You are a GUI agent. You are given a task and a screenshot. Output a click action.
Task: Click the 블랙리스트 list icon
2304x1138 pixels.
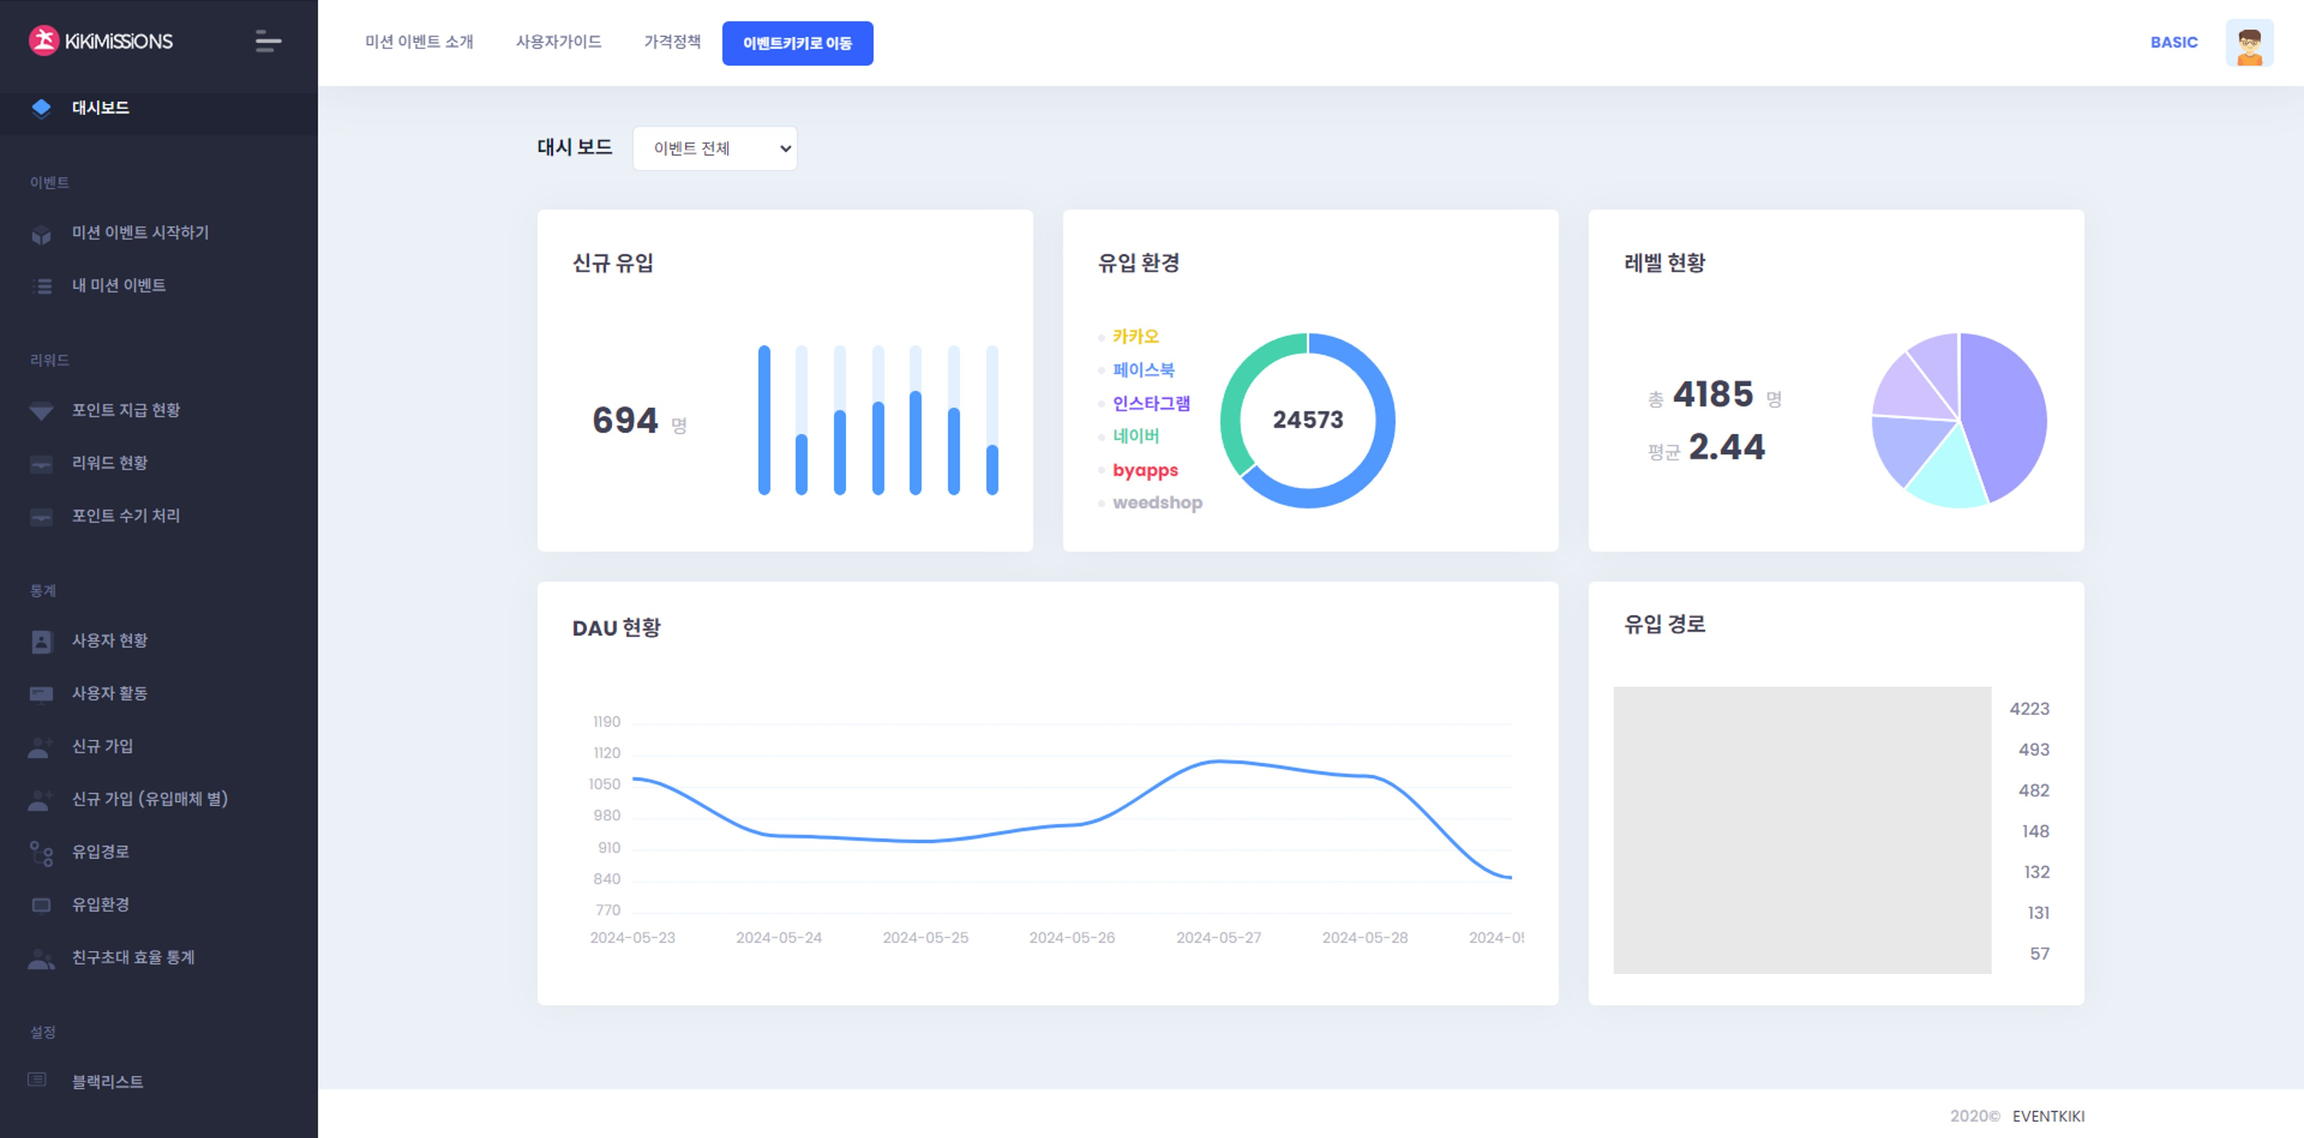[x=38, y=1081]
